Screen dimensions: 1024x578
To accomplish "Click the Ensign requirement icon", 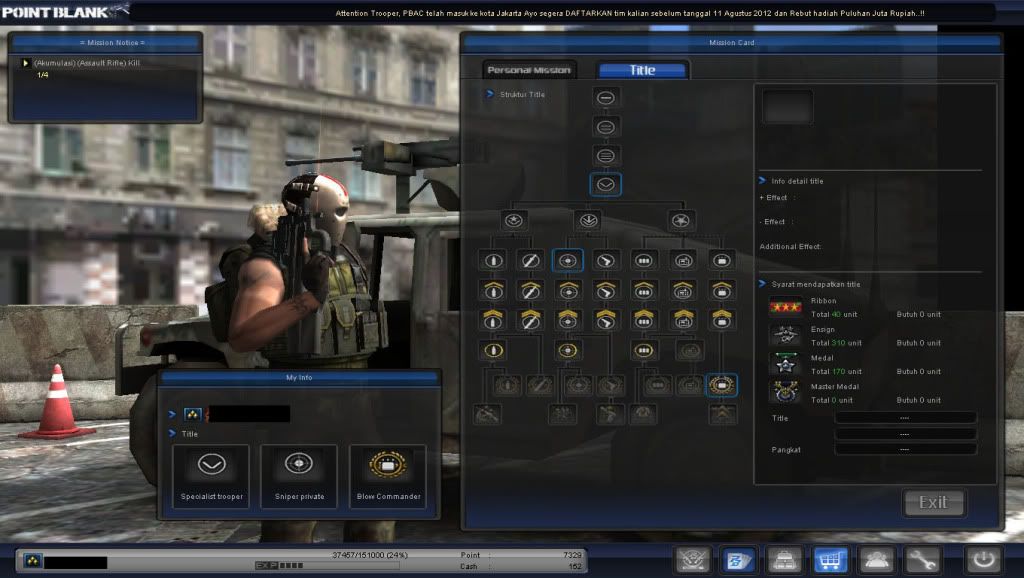I will click(x=785, y=336).
